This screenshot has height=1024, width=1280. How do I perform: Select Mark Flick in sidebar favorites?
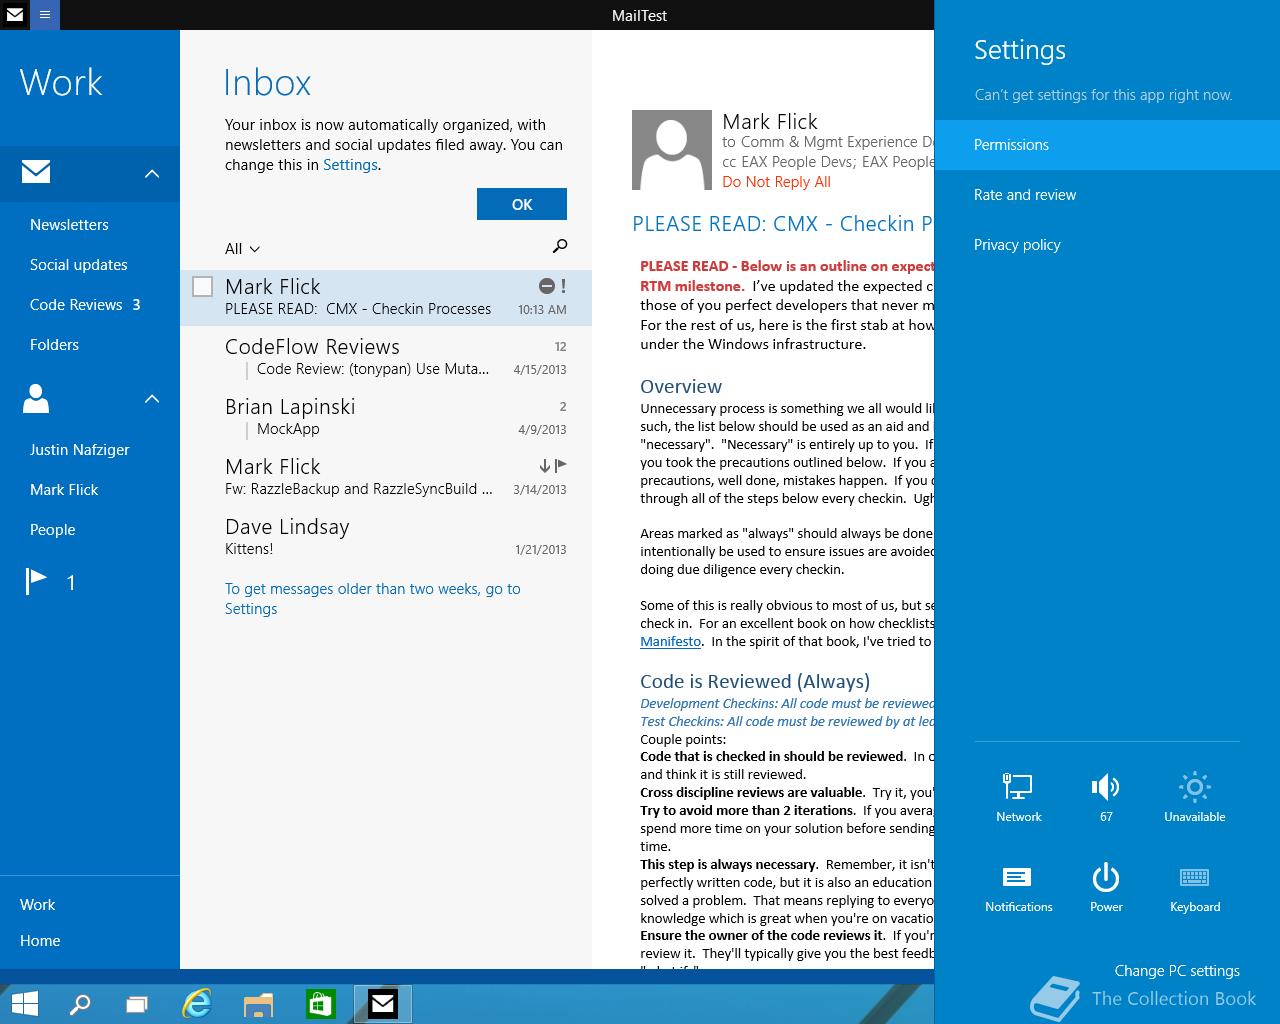pos(64,489)
